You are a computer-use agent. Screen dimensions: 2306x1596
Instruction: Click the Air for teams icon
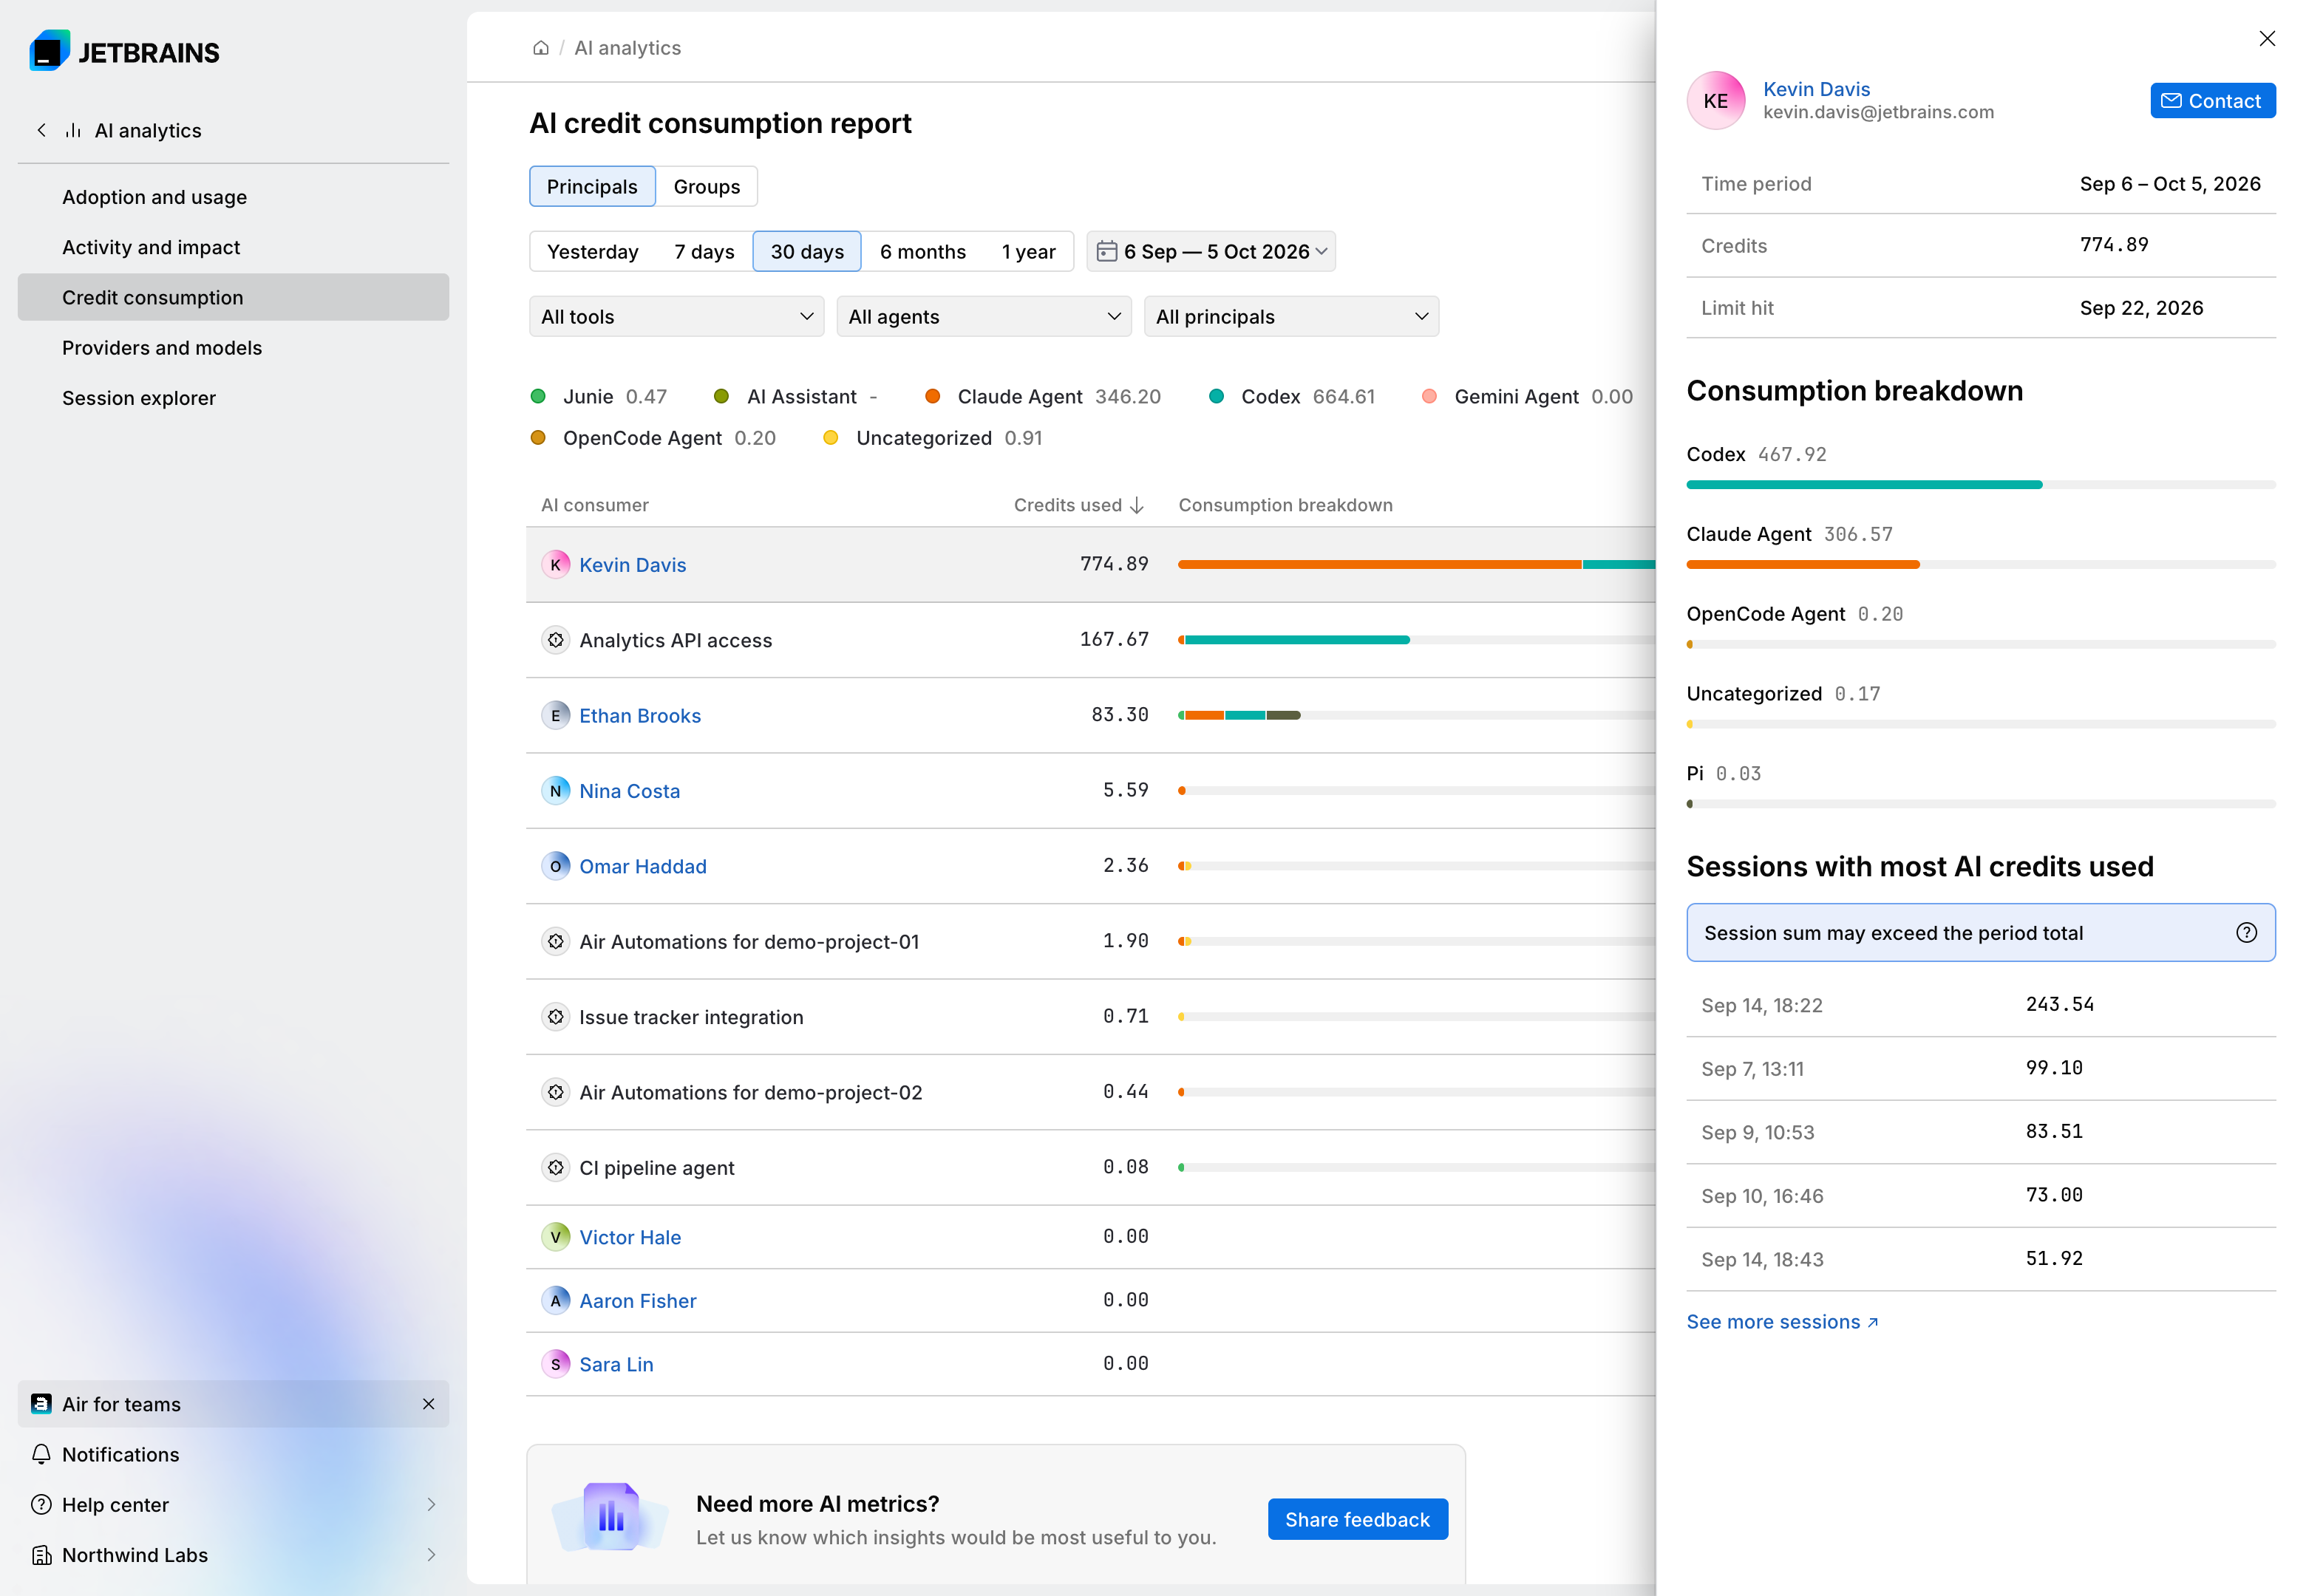point(41,1404)
